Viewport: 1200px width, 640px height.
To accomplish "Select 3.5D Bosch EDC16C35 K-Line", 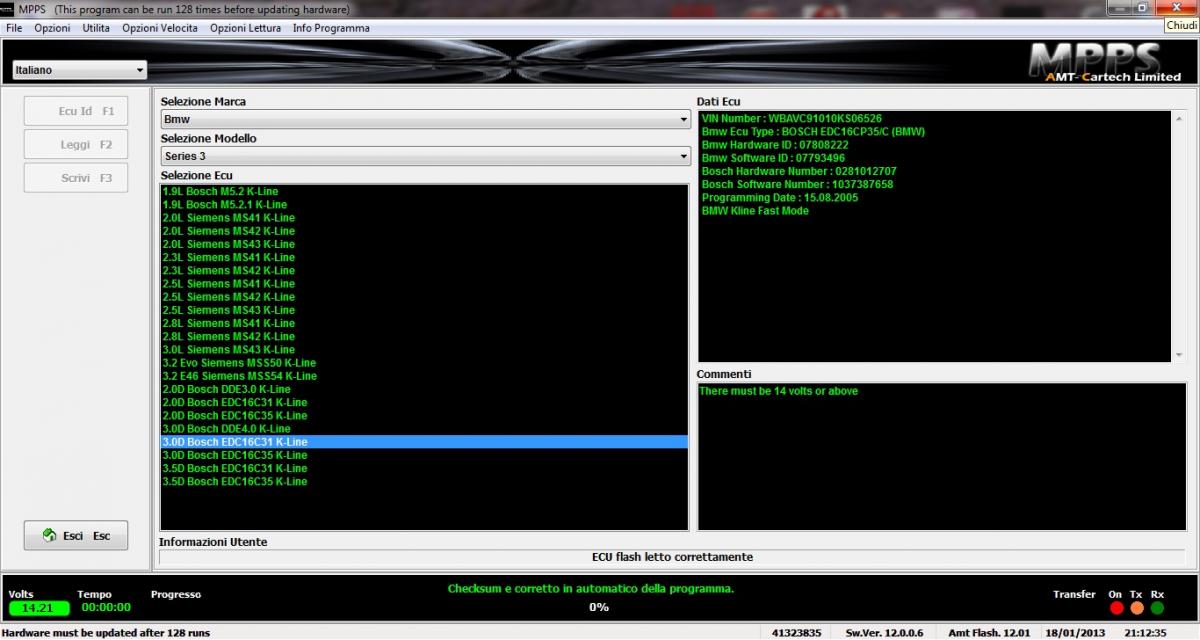I will tap(424, 481).
